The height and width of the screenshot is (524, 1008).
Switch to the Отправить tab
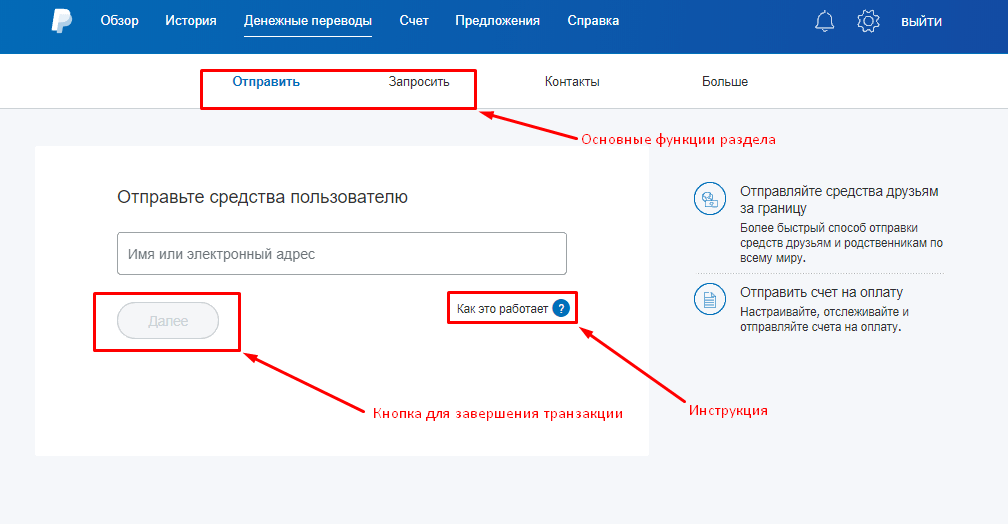pos(266,82)
